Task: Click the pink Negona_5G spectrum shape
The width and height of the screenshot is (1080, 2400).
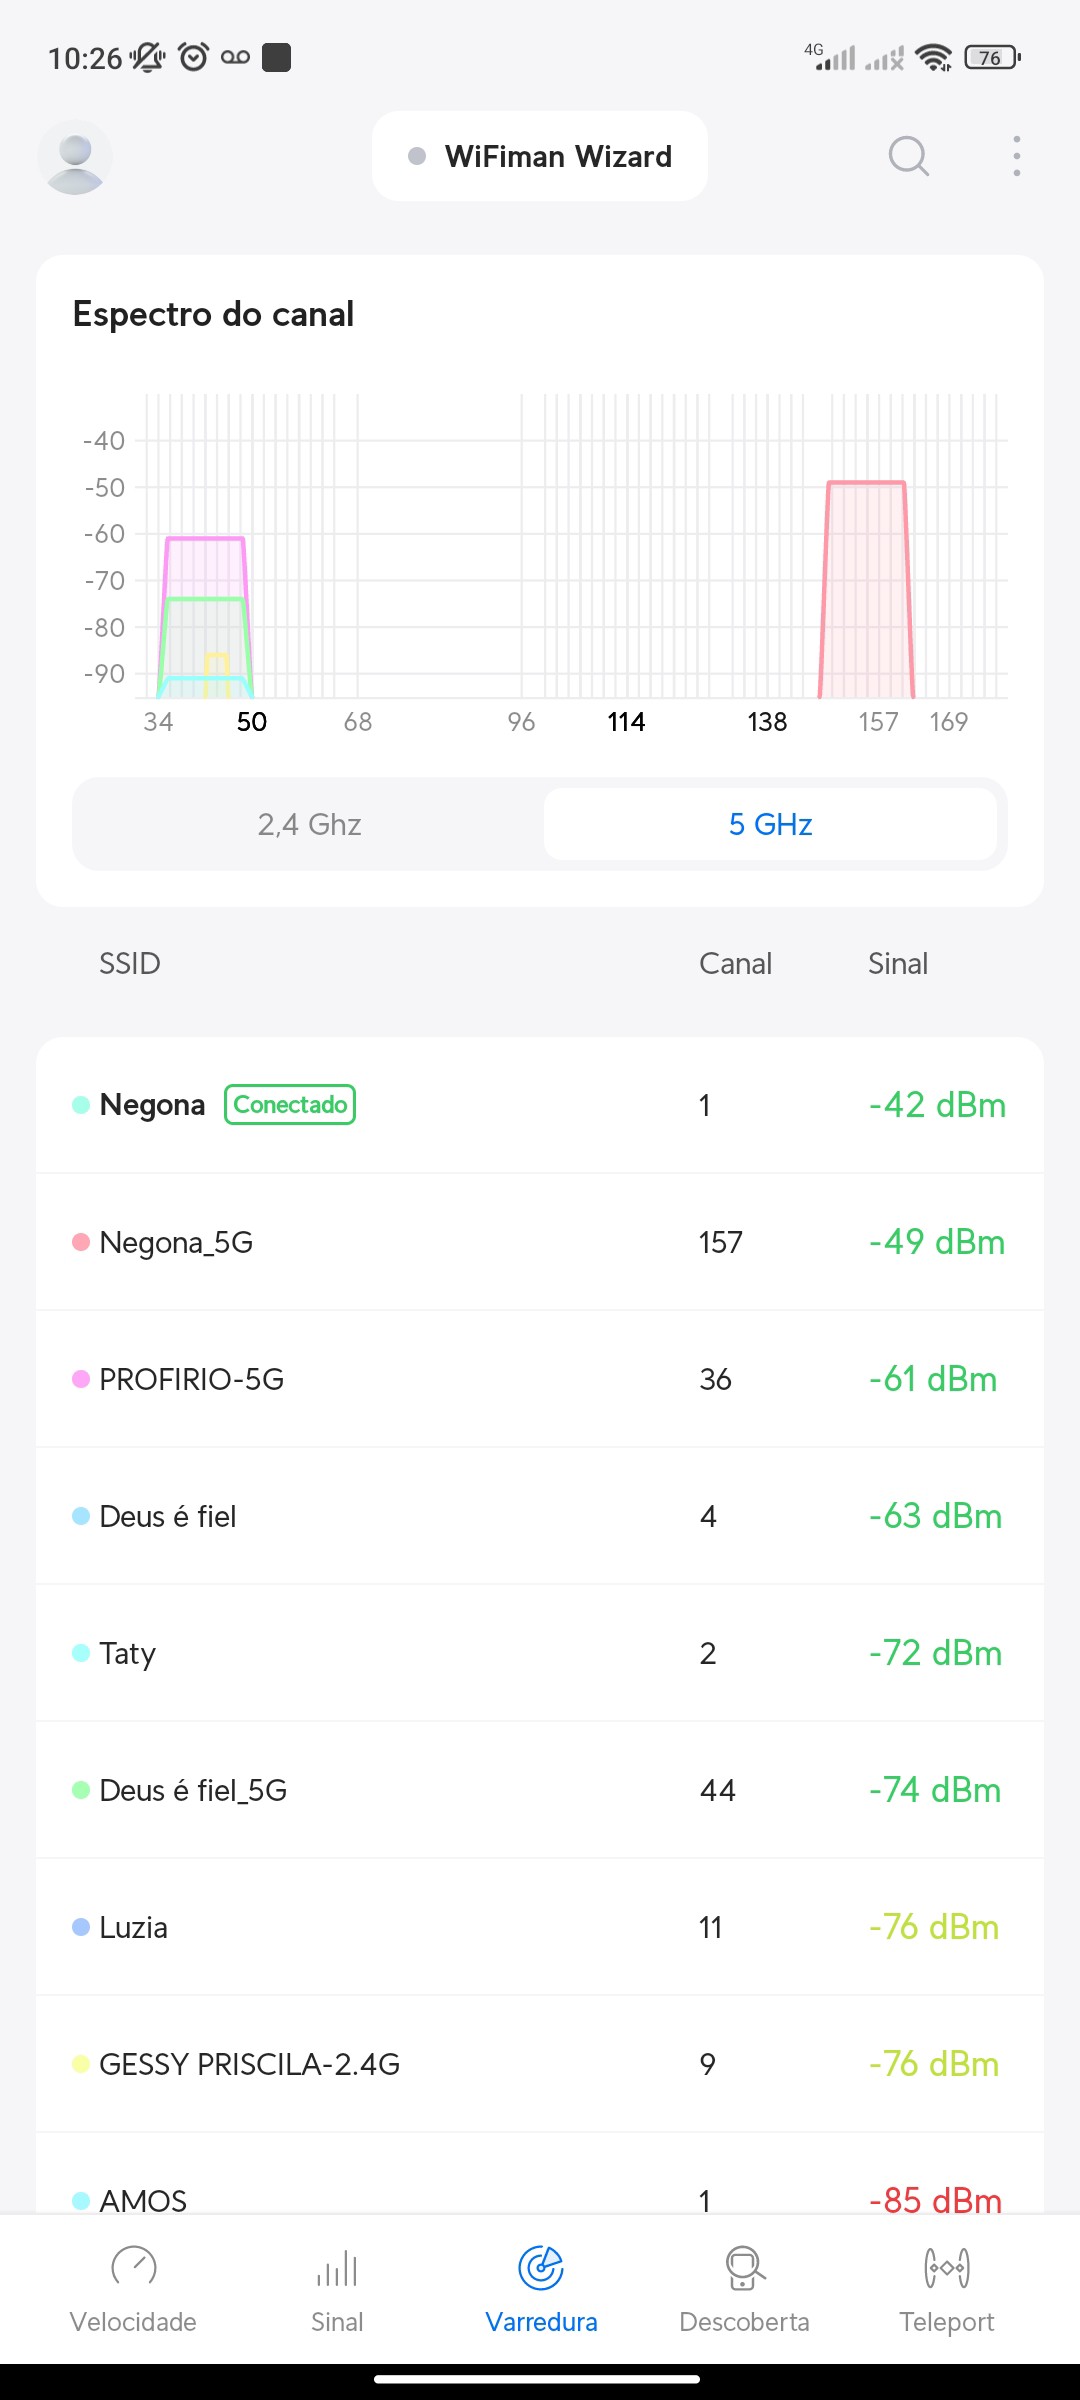Action: point(866,590)
